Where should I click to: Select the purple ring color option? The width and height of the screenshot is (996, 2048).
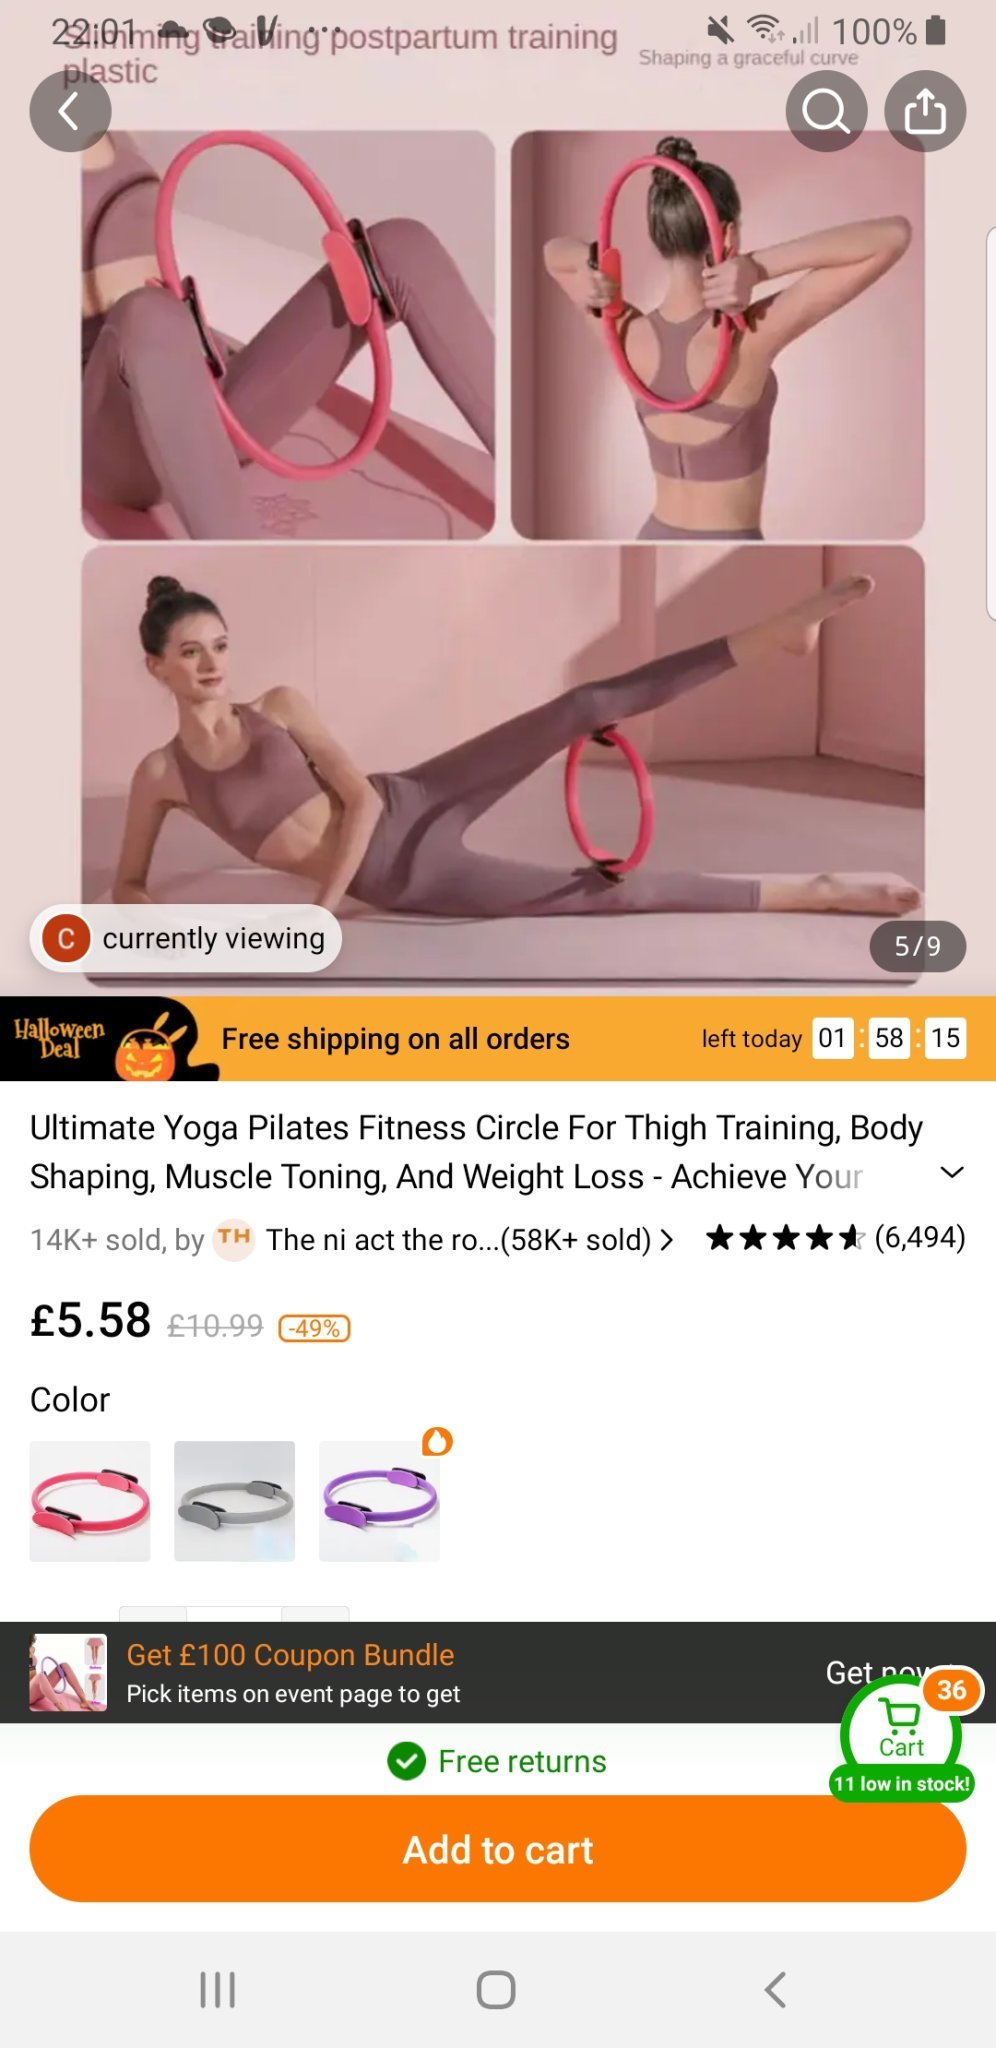[x=379, y=1501]
